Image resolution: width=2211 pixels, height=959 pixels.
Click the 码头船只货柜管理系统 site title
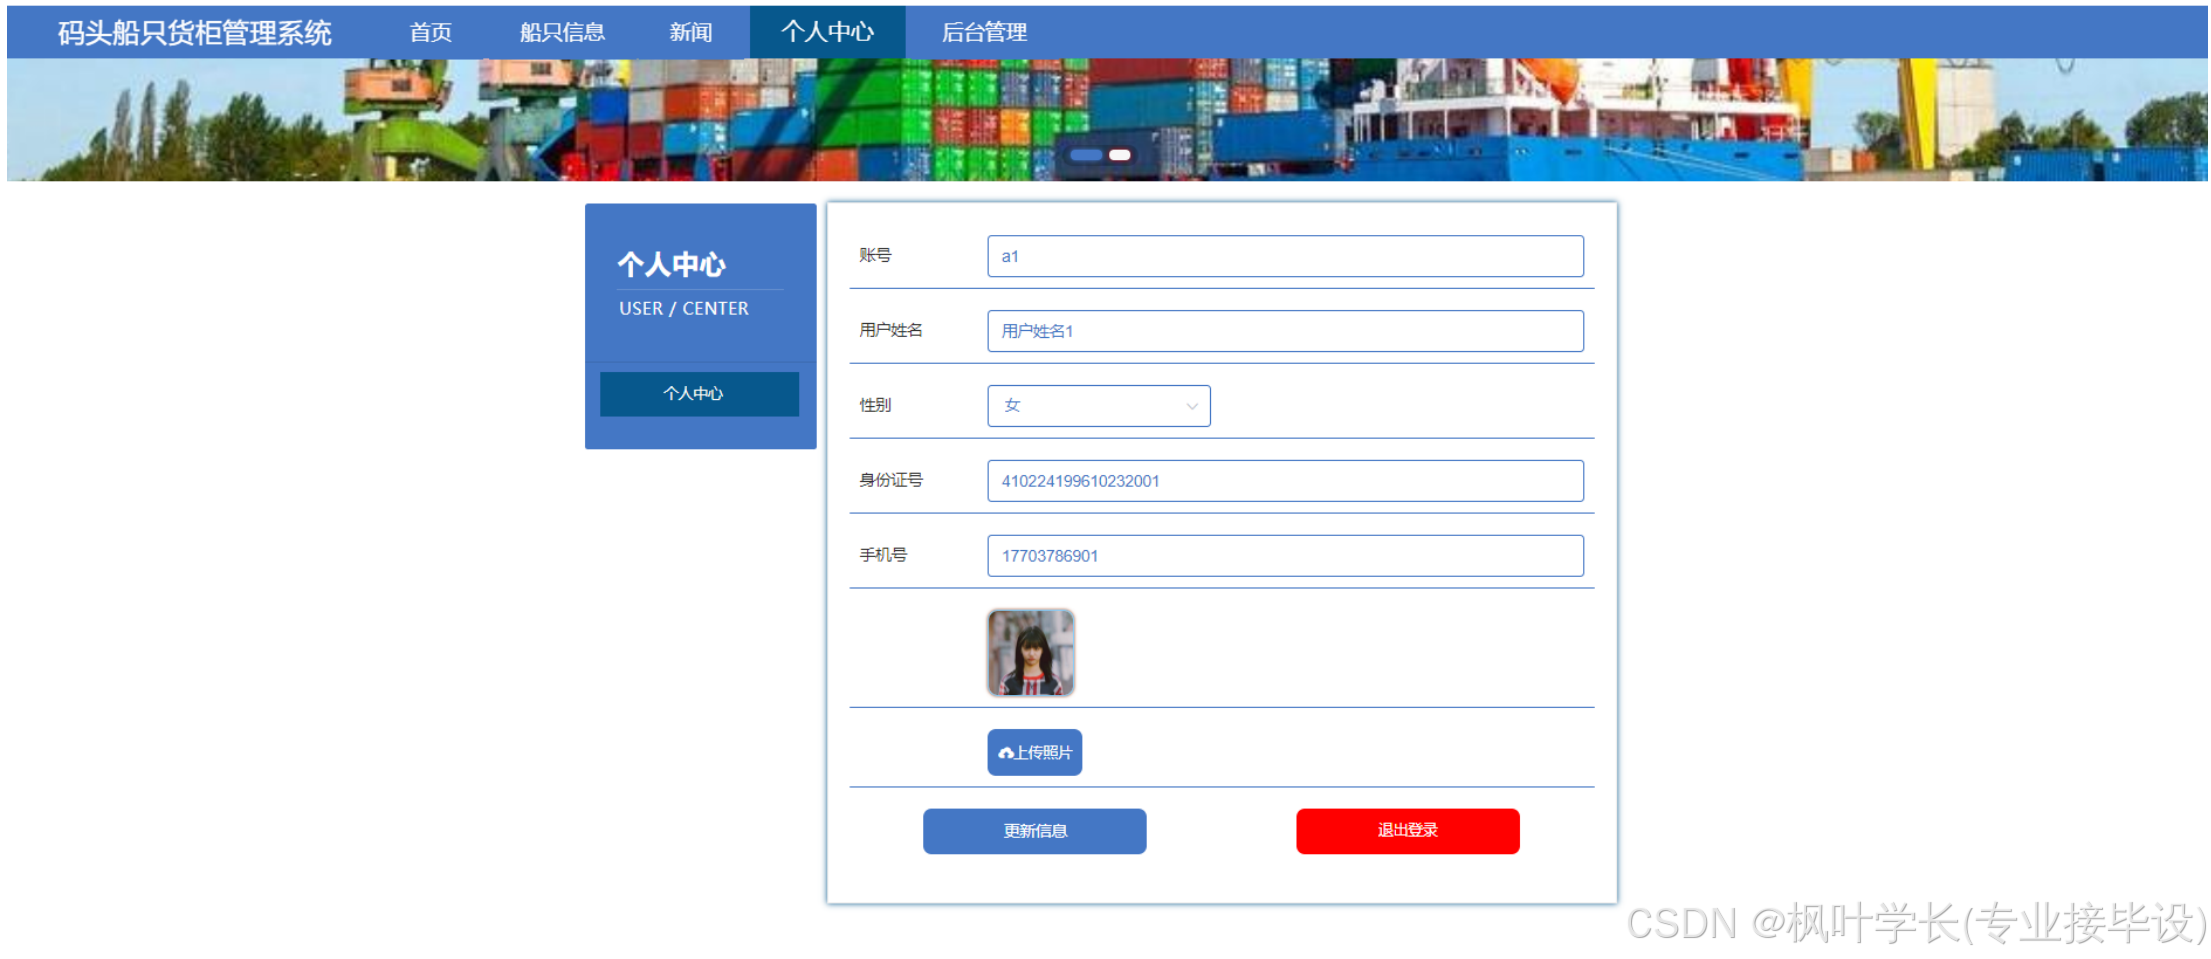click(x=195, y=33)
